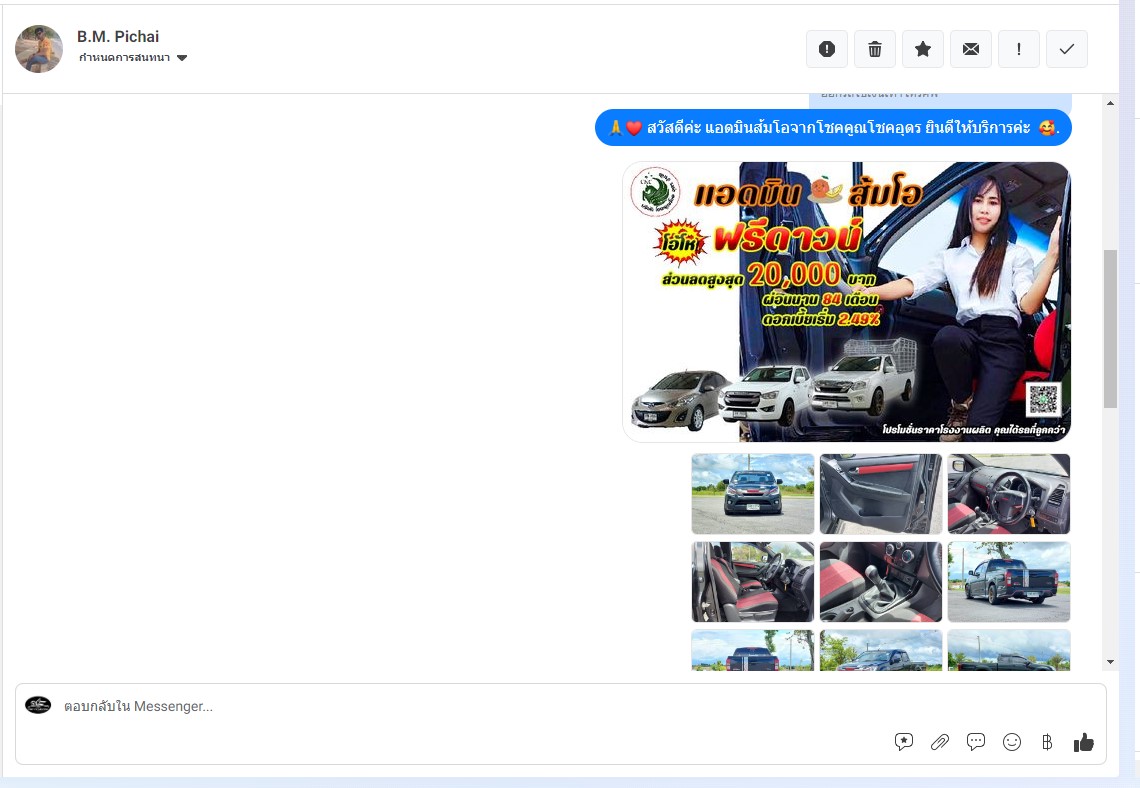The image size is (1140, 788).
Task: Mark conversation unread with envelope icon
Action: click(971, 49)
